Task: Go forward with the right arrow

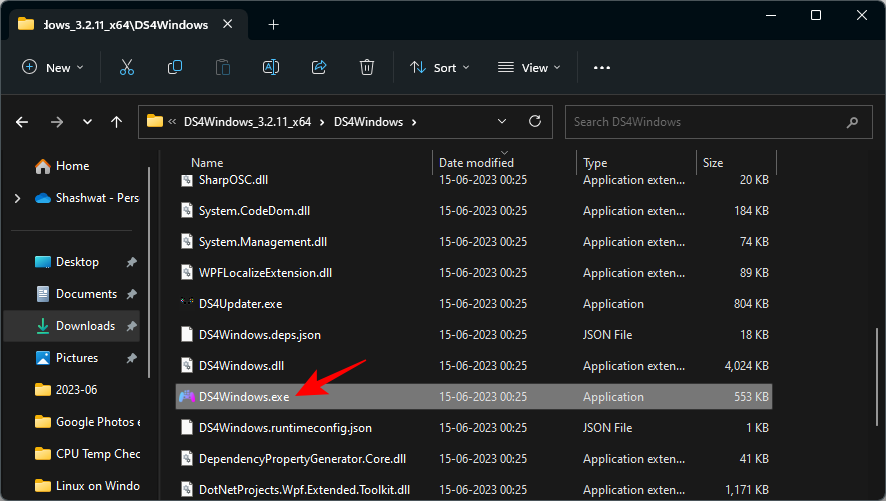Action: click(x=57, y=122)
